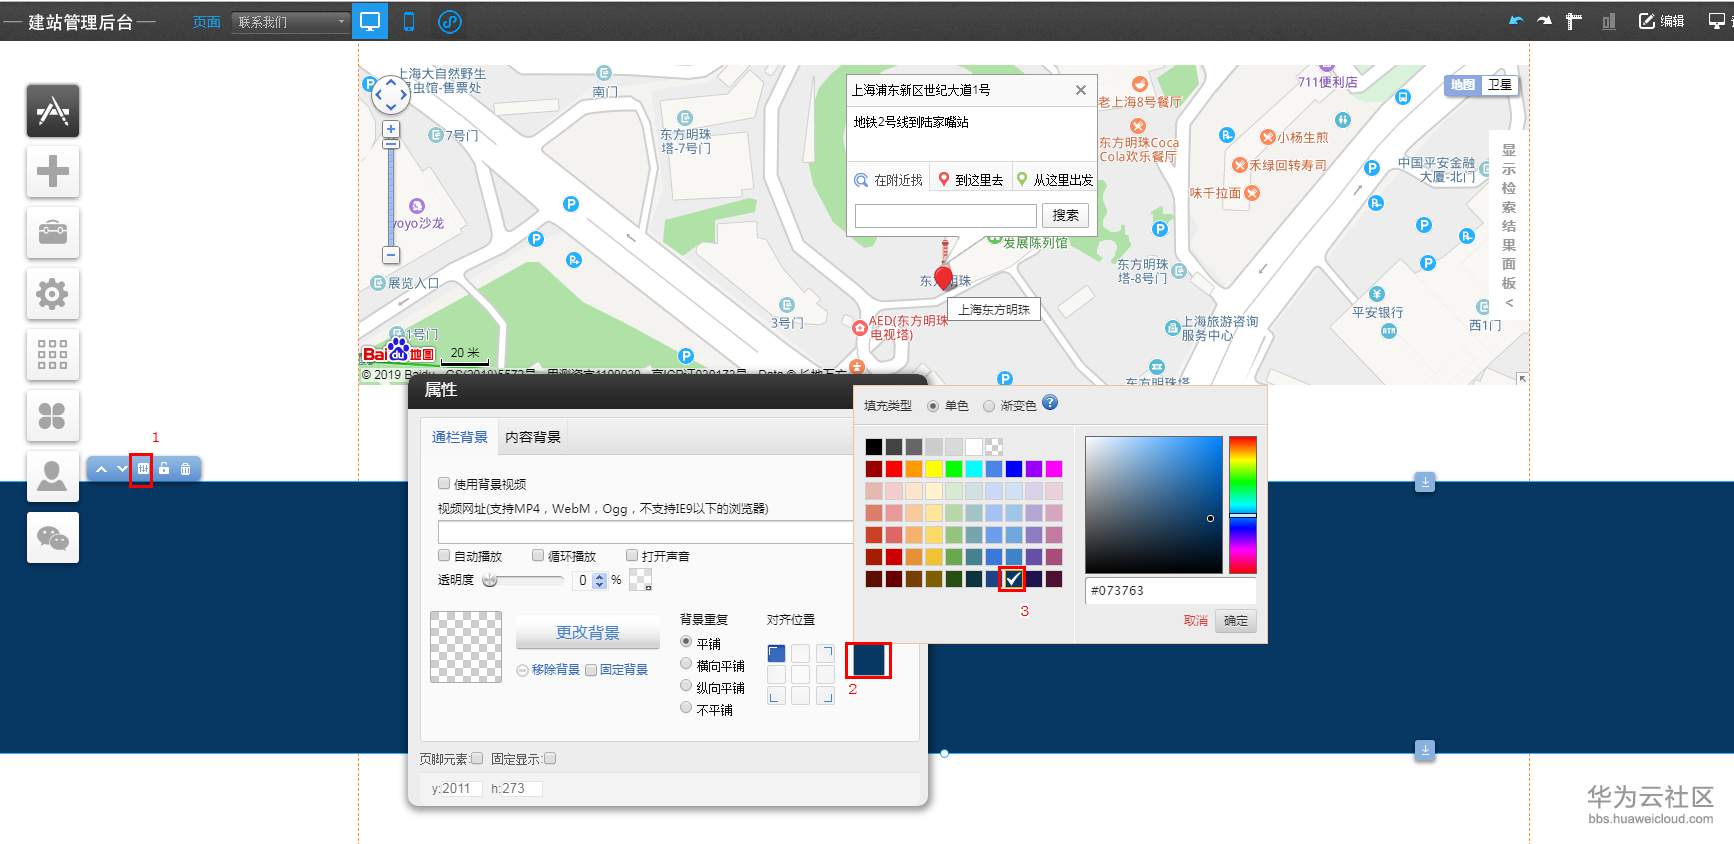Screen dimensions: 1734x844
Task: Enable 使用背景视频 checkbox
Action: (444, 484)
